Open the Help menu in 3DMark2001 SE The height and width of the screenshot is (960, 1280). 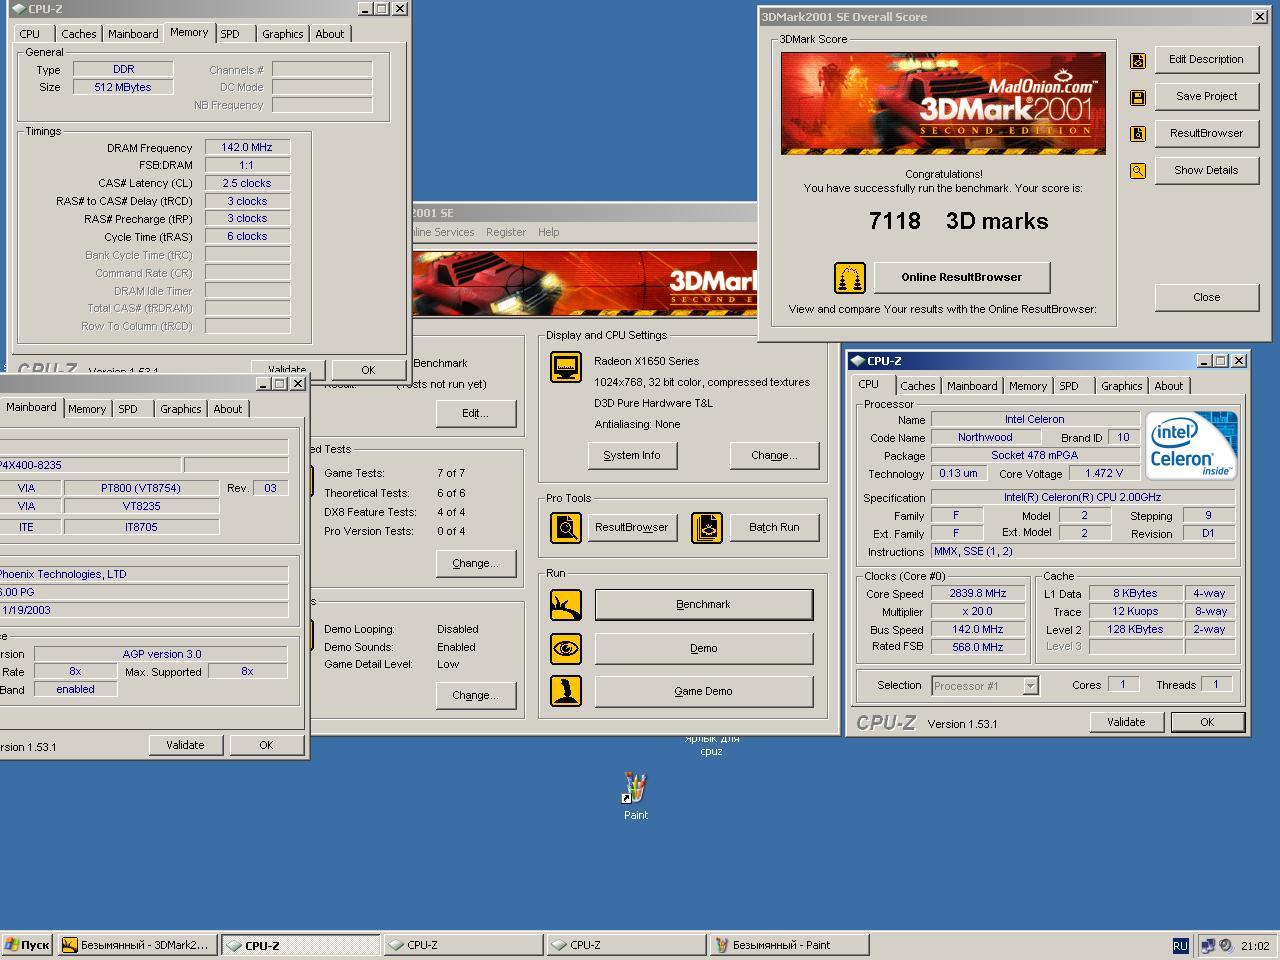pyautogui.click(x=548, y=232)
